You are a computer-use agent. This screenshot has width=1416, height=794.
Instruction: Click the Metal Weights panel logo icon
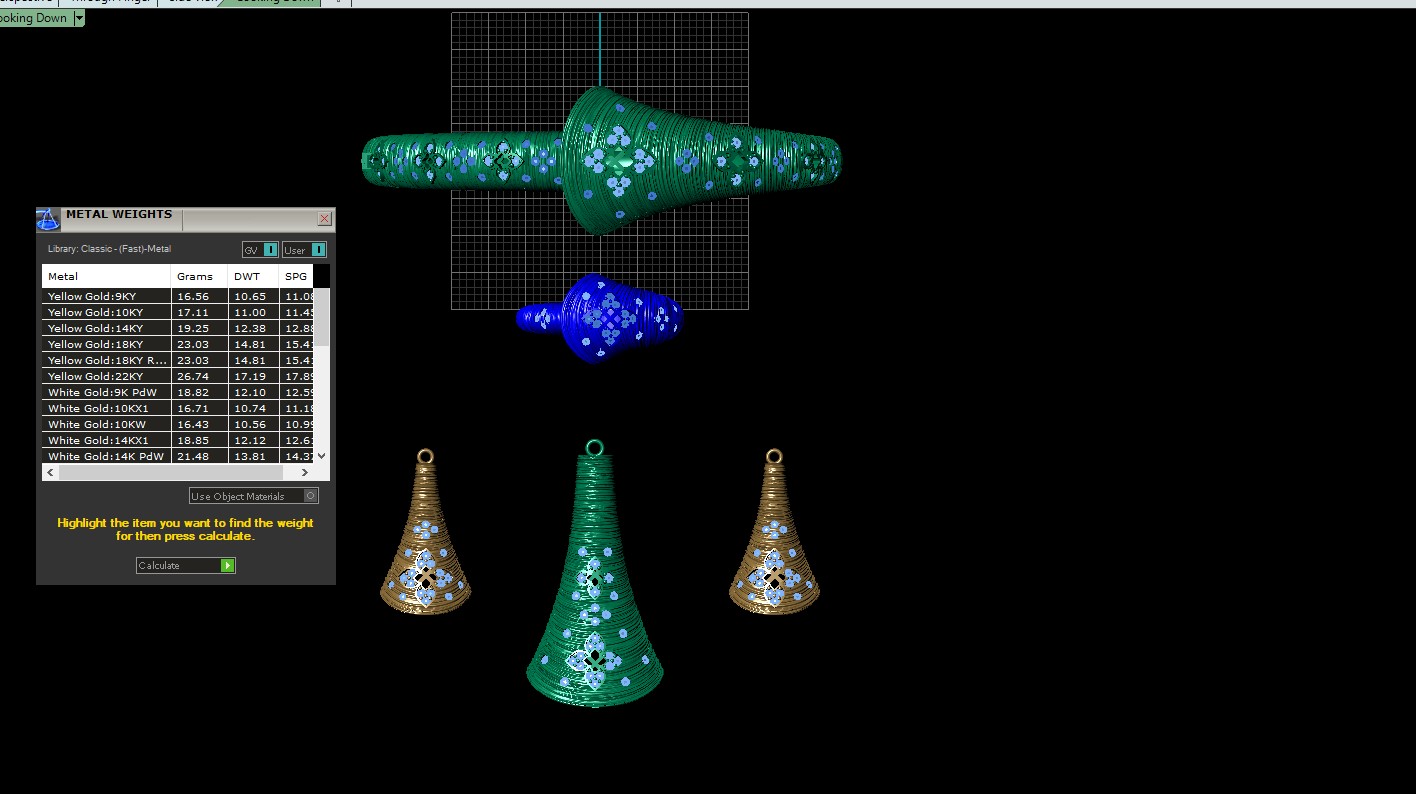pyautogui.click(x=48, y=219)
